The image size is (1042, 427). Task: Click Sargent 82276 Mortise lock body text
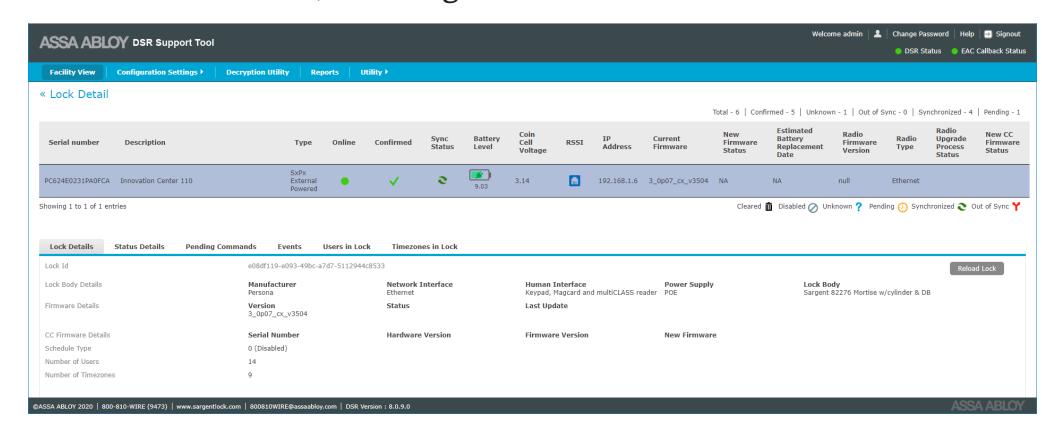point(867,293)
